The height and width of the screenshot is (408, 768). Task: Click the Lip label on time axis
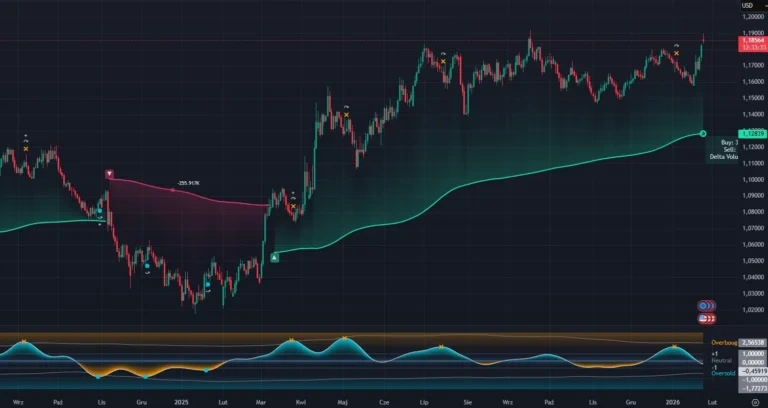[x=424, y=403]
